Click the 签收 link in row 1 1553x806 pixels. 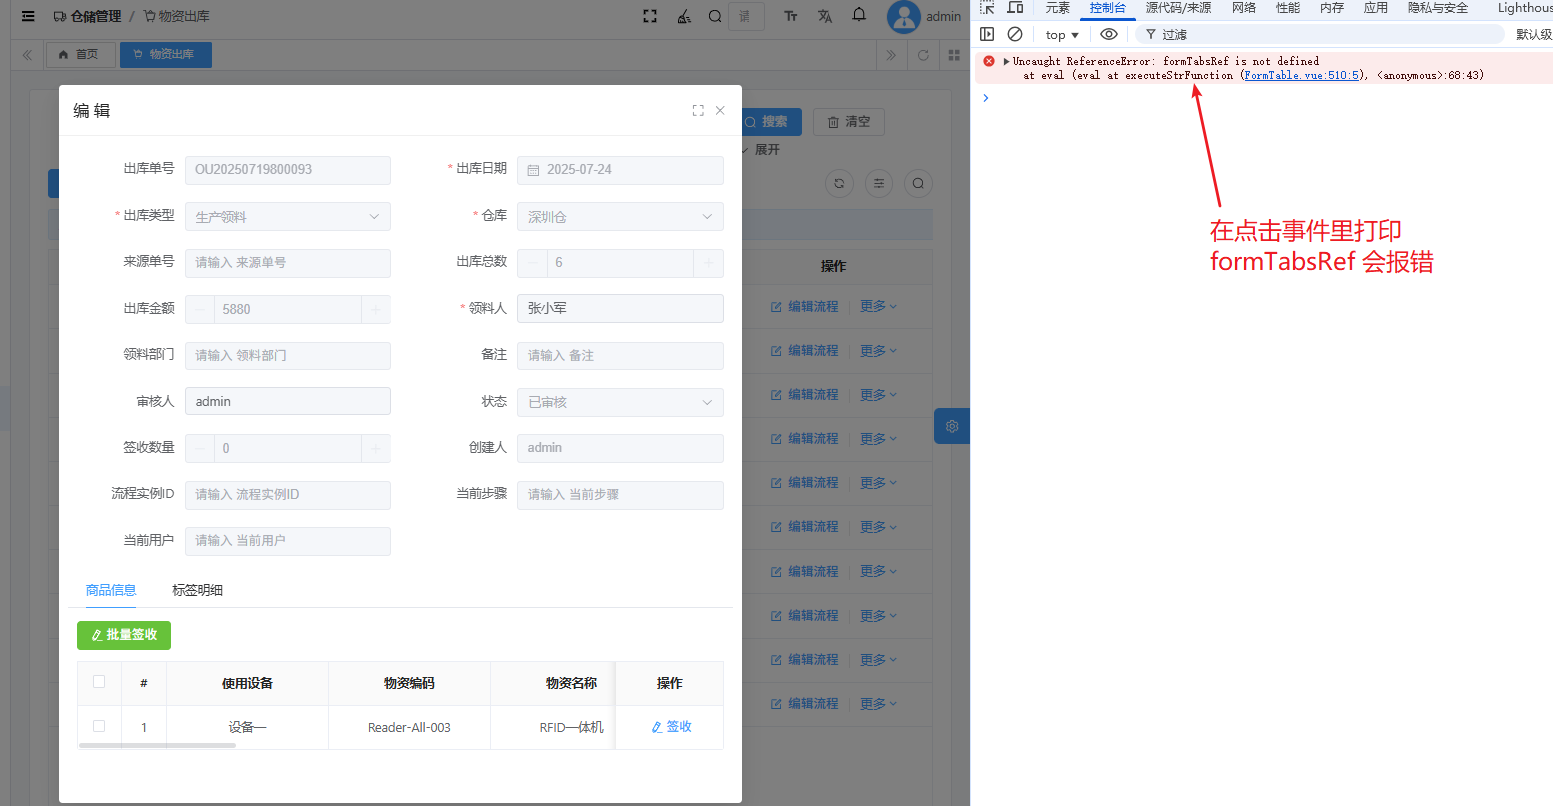[x=671, y=727]
